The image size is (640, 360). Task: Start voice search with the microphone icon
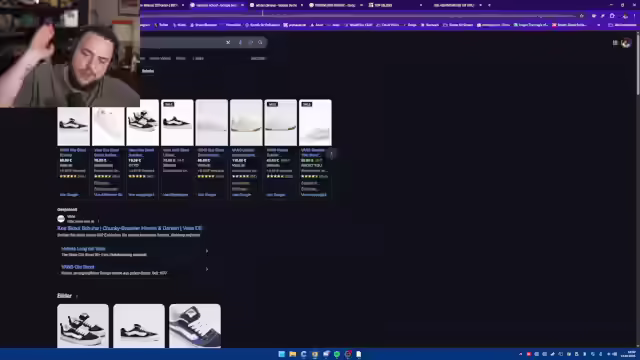point(240,42)
